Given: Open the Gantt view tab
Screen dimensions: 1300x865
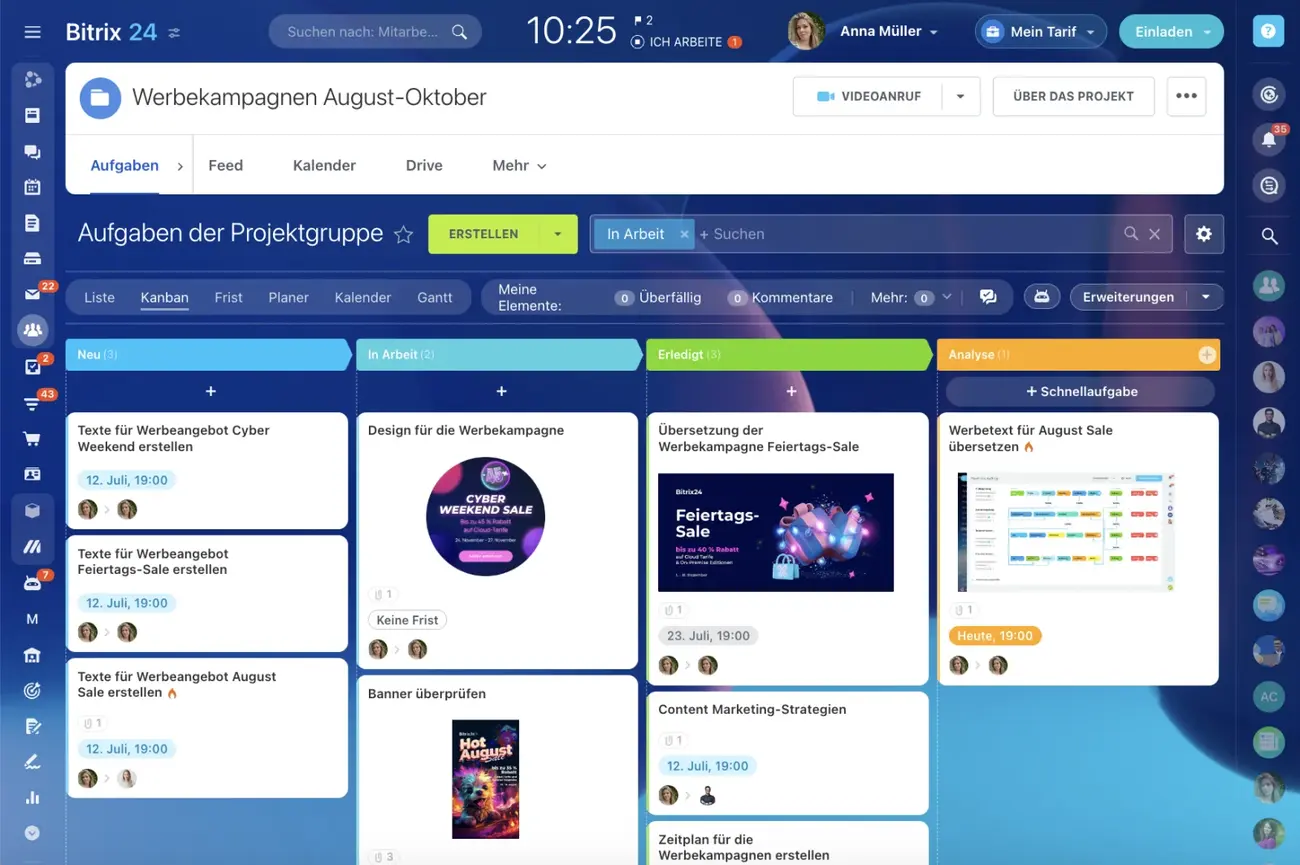Looking at the screenshot, I should tap(434, 297).
